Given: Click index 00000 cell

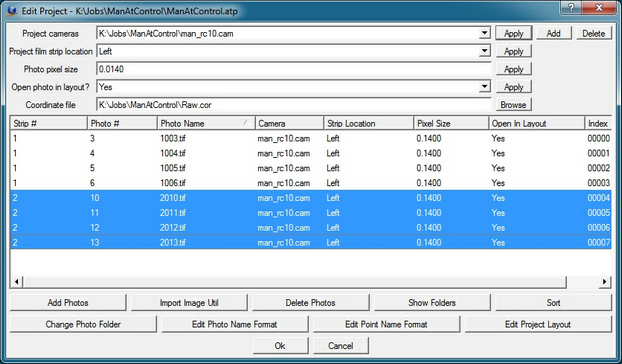Looking at the screenshot, I should pos(599,138).
